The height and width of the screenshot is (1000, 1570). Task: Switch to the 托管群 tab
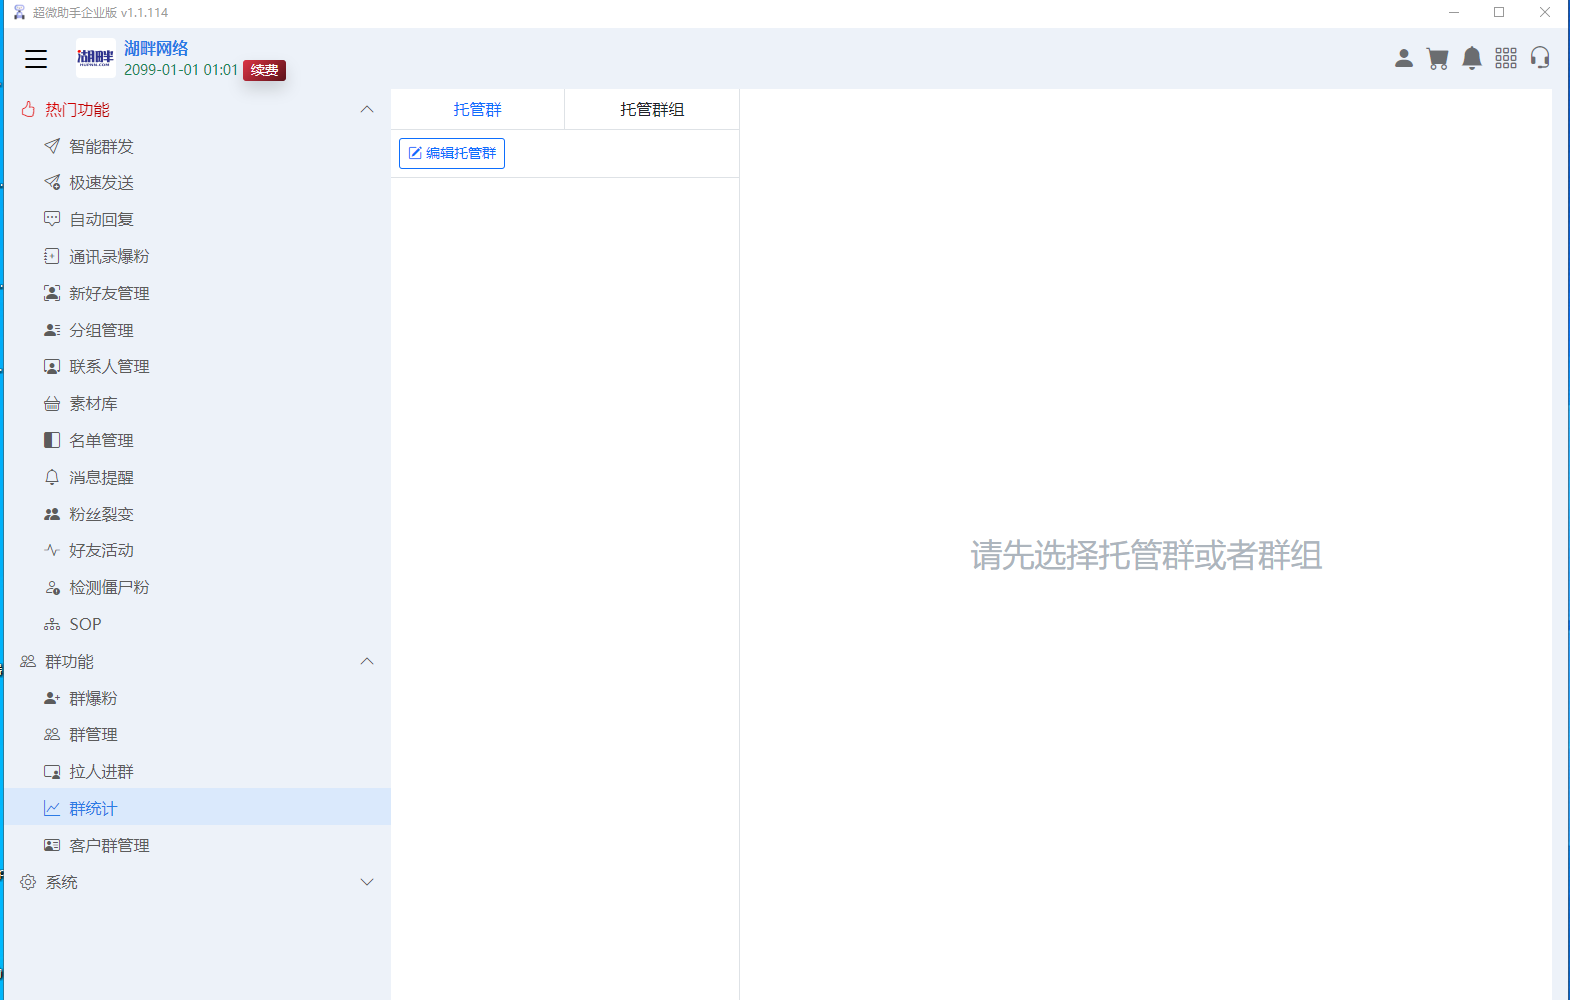coord(477,109)
